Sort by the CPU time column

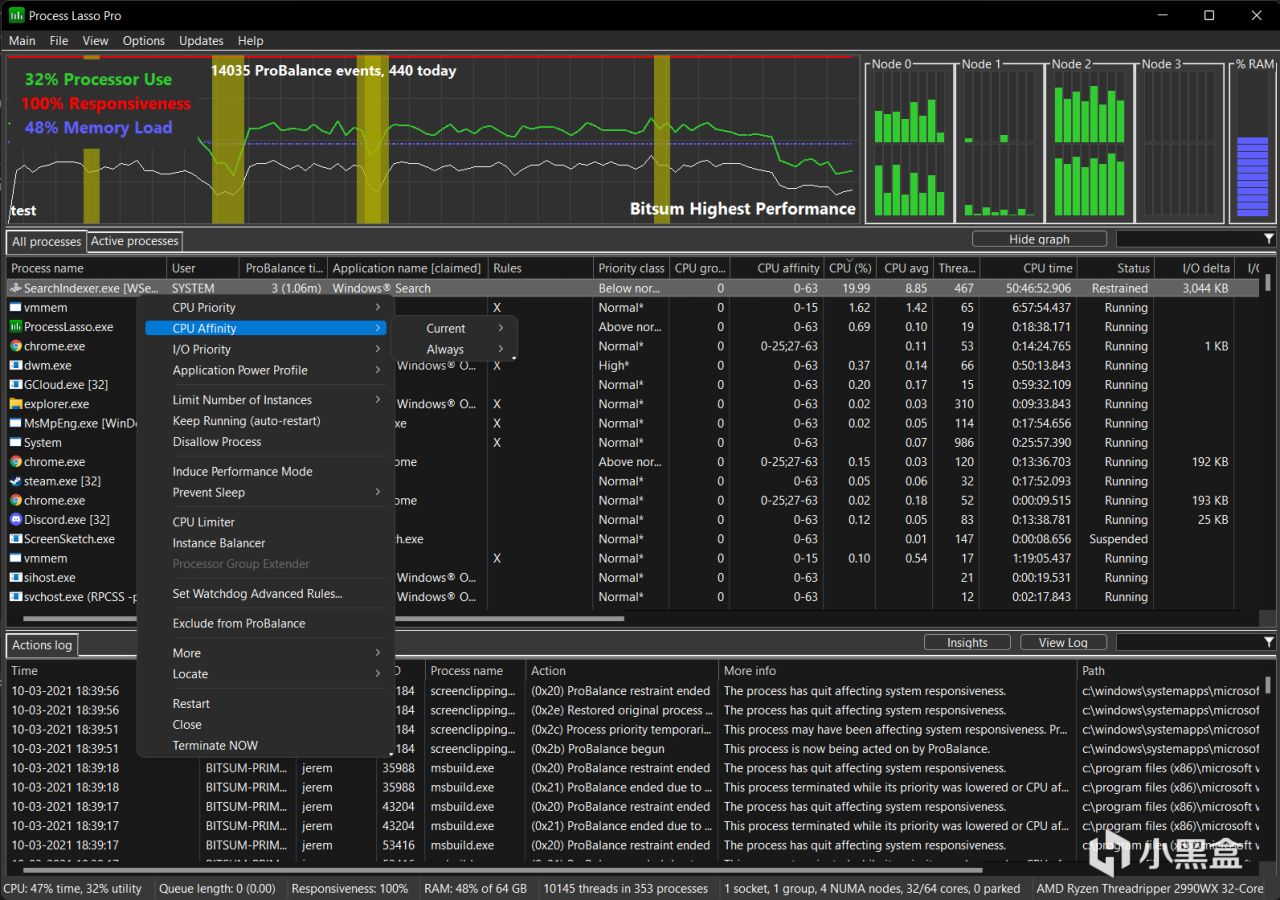pyautogui.click(x=1028, y=268)
